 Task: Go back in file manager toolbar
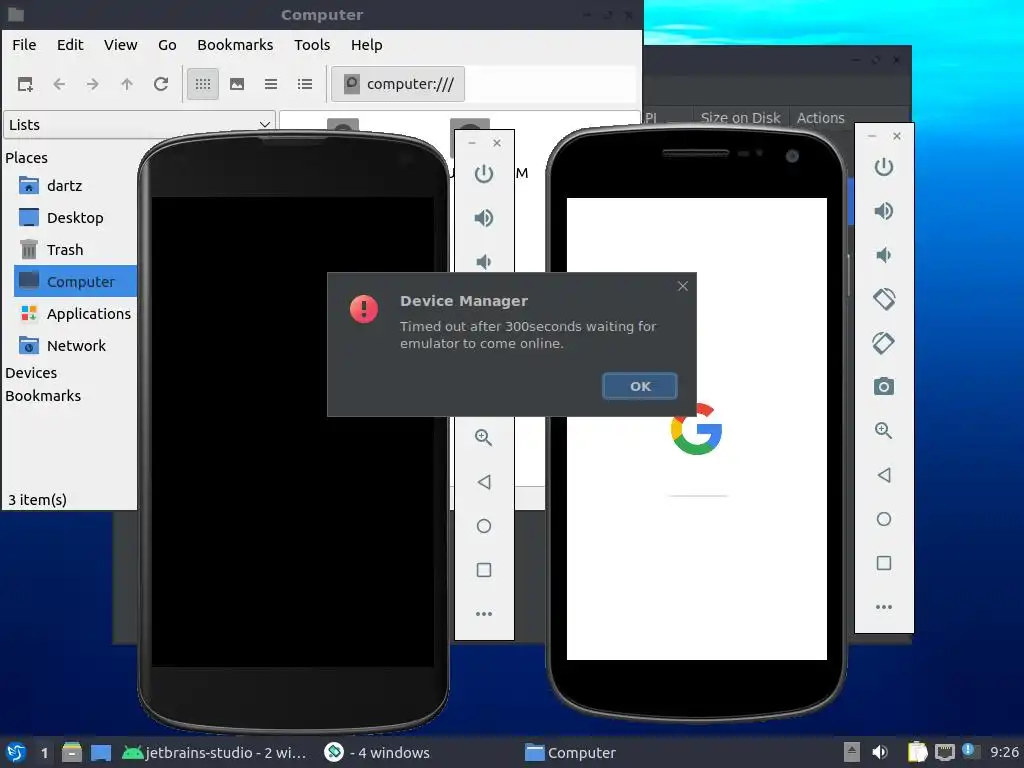(59, 84)
